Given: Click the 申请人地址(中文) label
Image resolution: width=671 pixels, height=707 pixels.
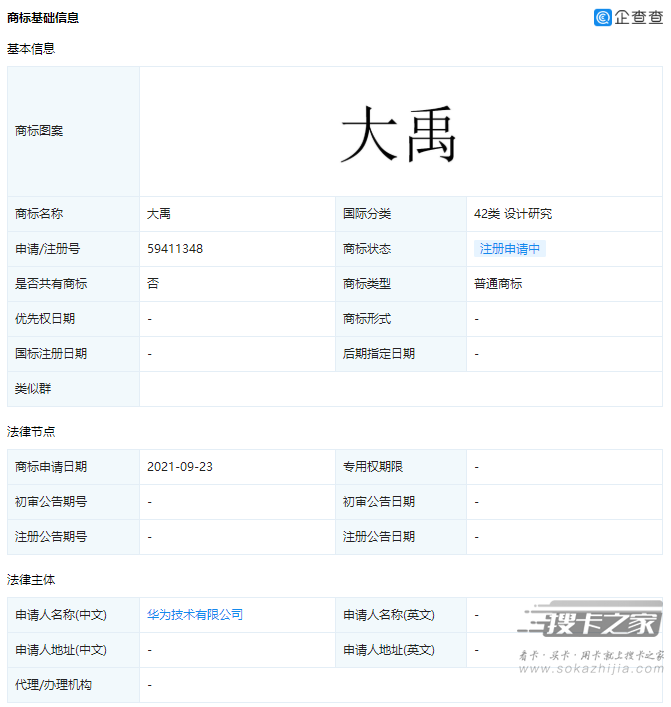Looking at the screenshot, I should 61,650.
